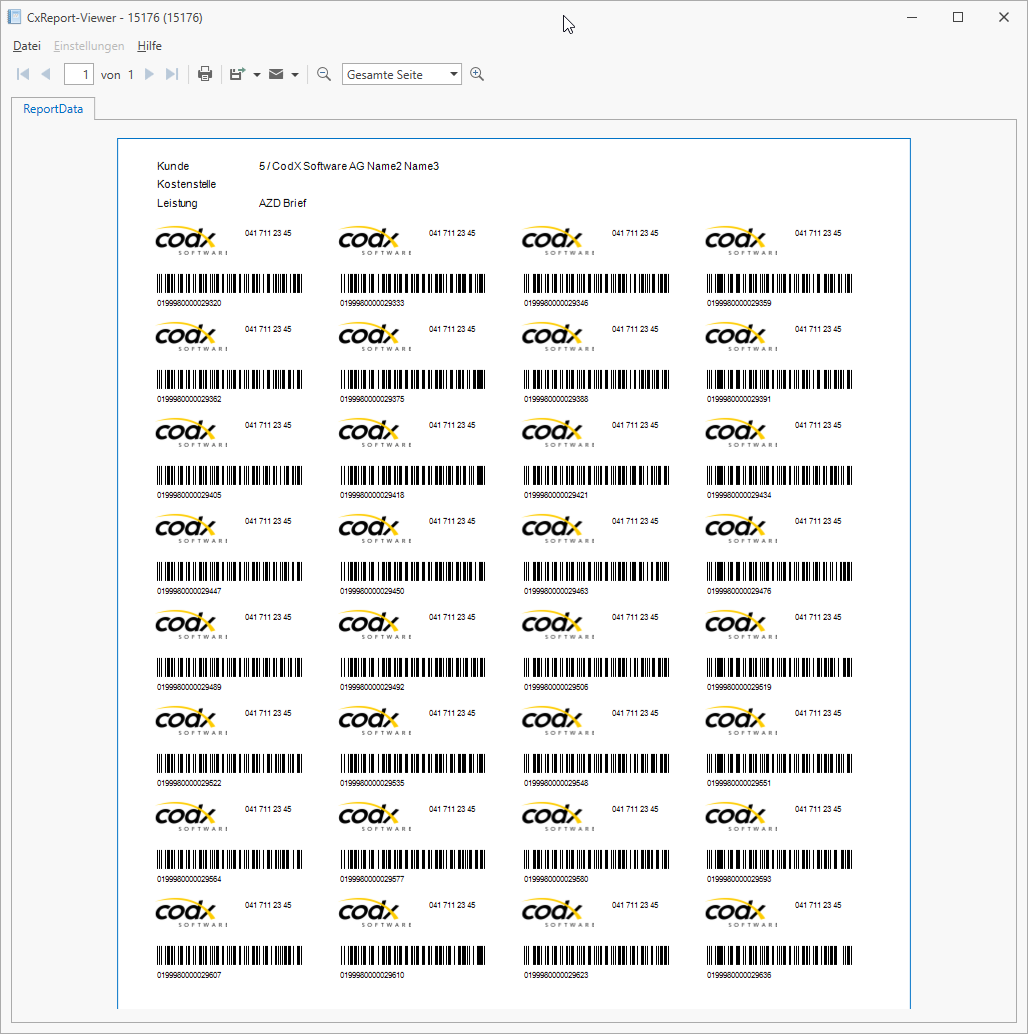Select the ReportData tab
Viewport: 1028px width, 1034px height.
[53, 109]
